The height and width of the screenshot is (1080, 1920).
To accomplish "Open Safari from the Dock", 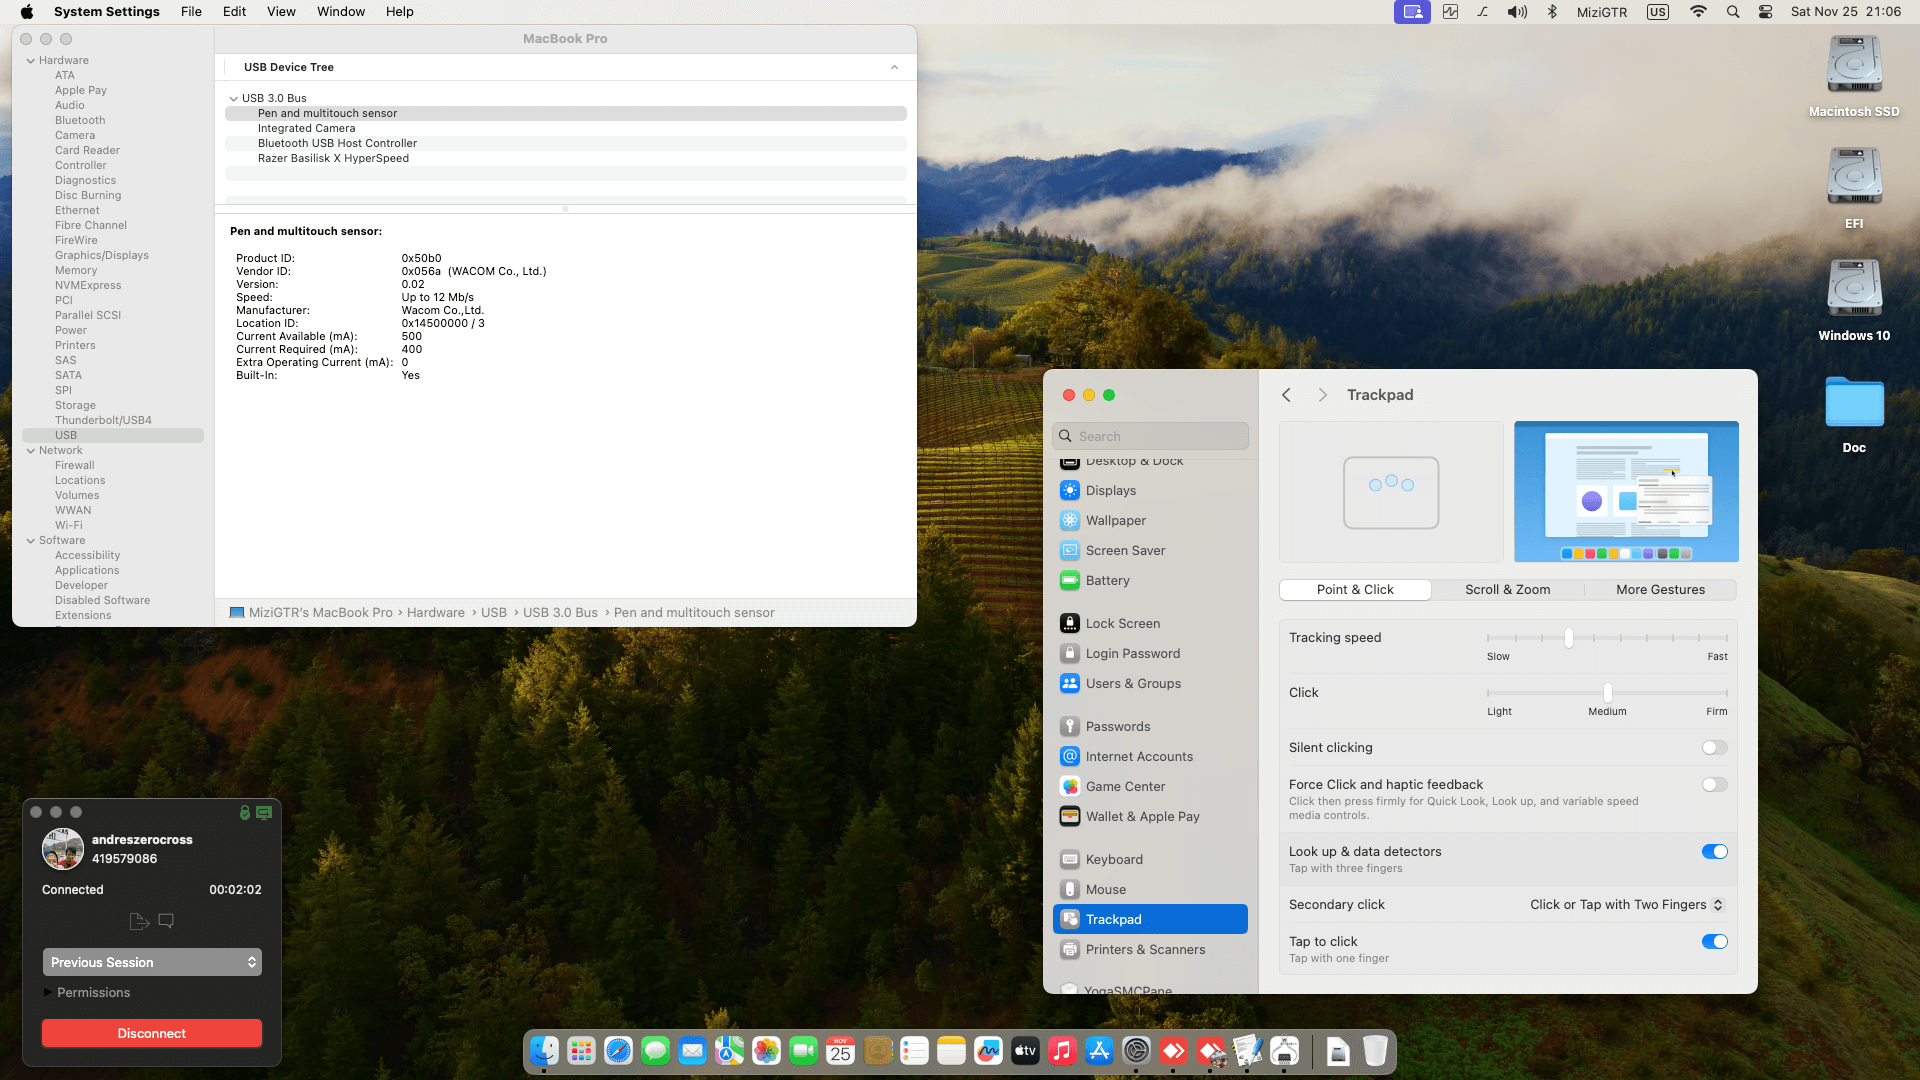I will coord(618,1051).
